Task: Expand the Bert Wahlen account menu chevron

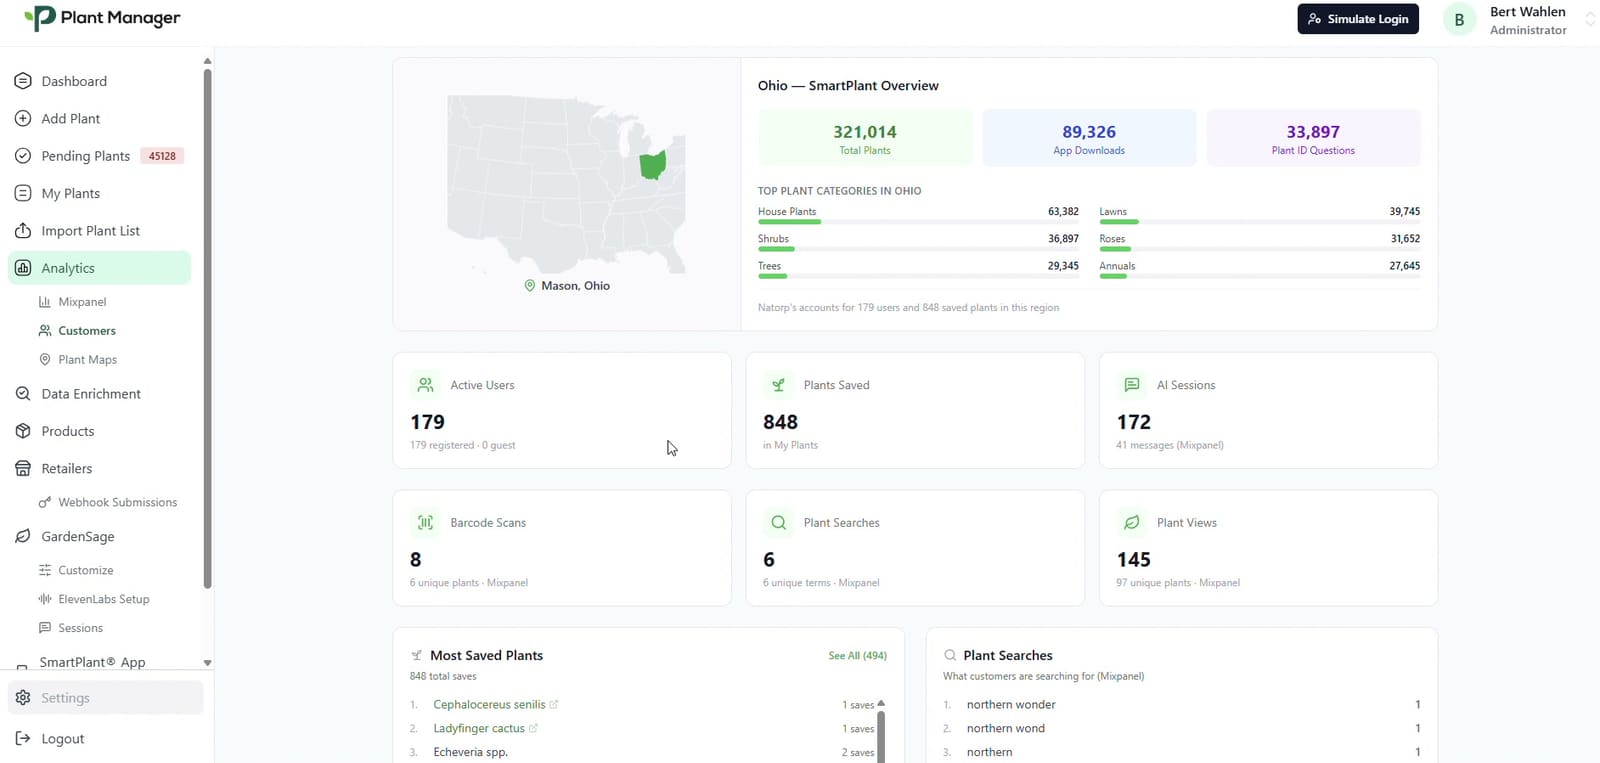Action: [1589, 20]
